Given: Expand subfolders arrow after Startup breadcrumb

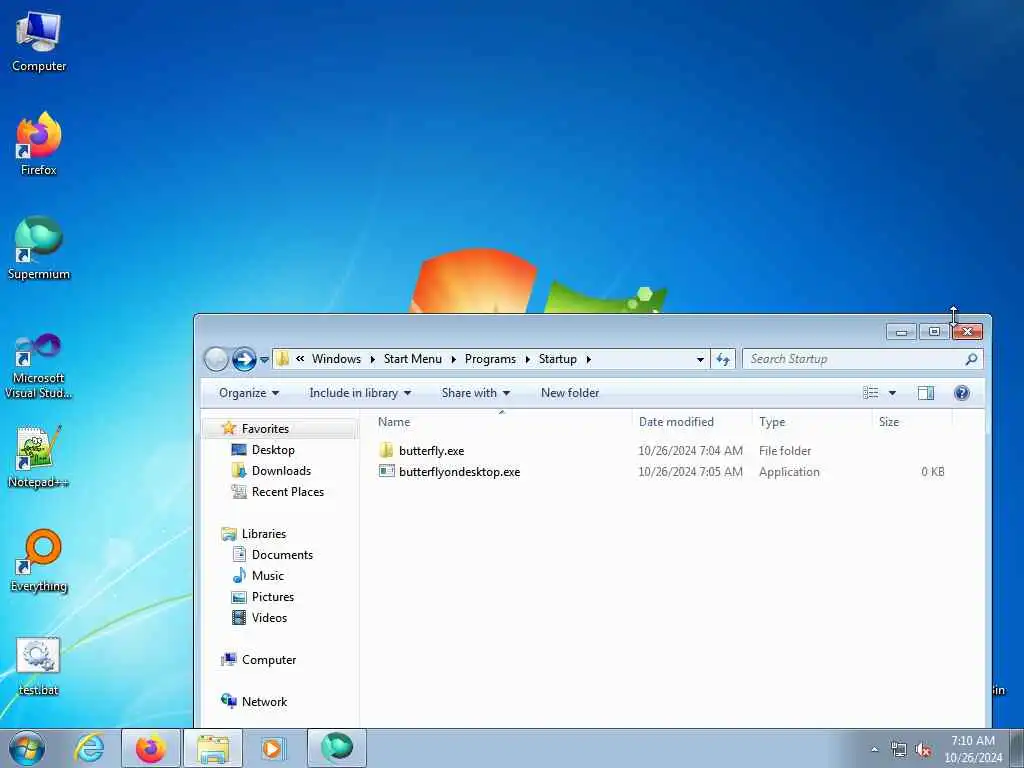Looking at the screenshot, I should click(588, 359).
